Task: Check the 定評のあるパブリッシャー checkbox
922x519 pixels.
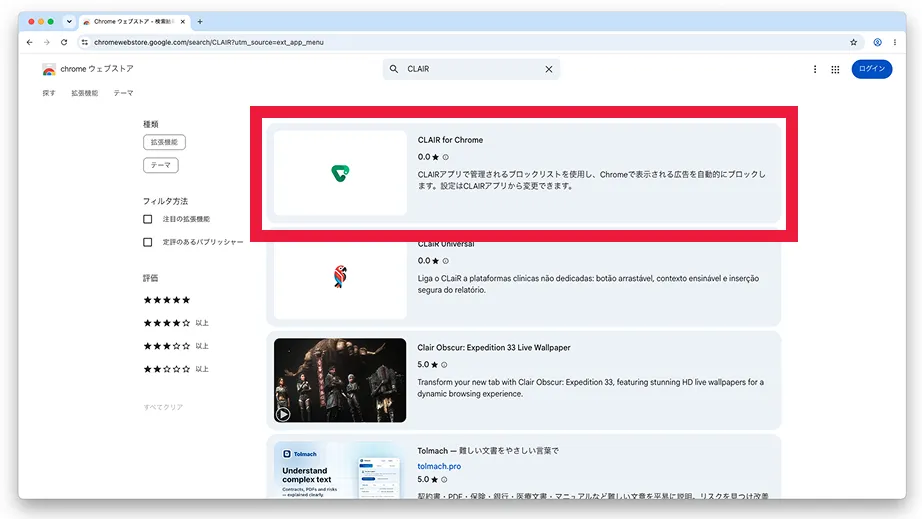Action: click(148, 242)
